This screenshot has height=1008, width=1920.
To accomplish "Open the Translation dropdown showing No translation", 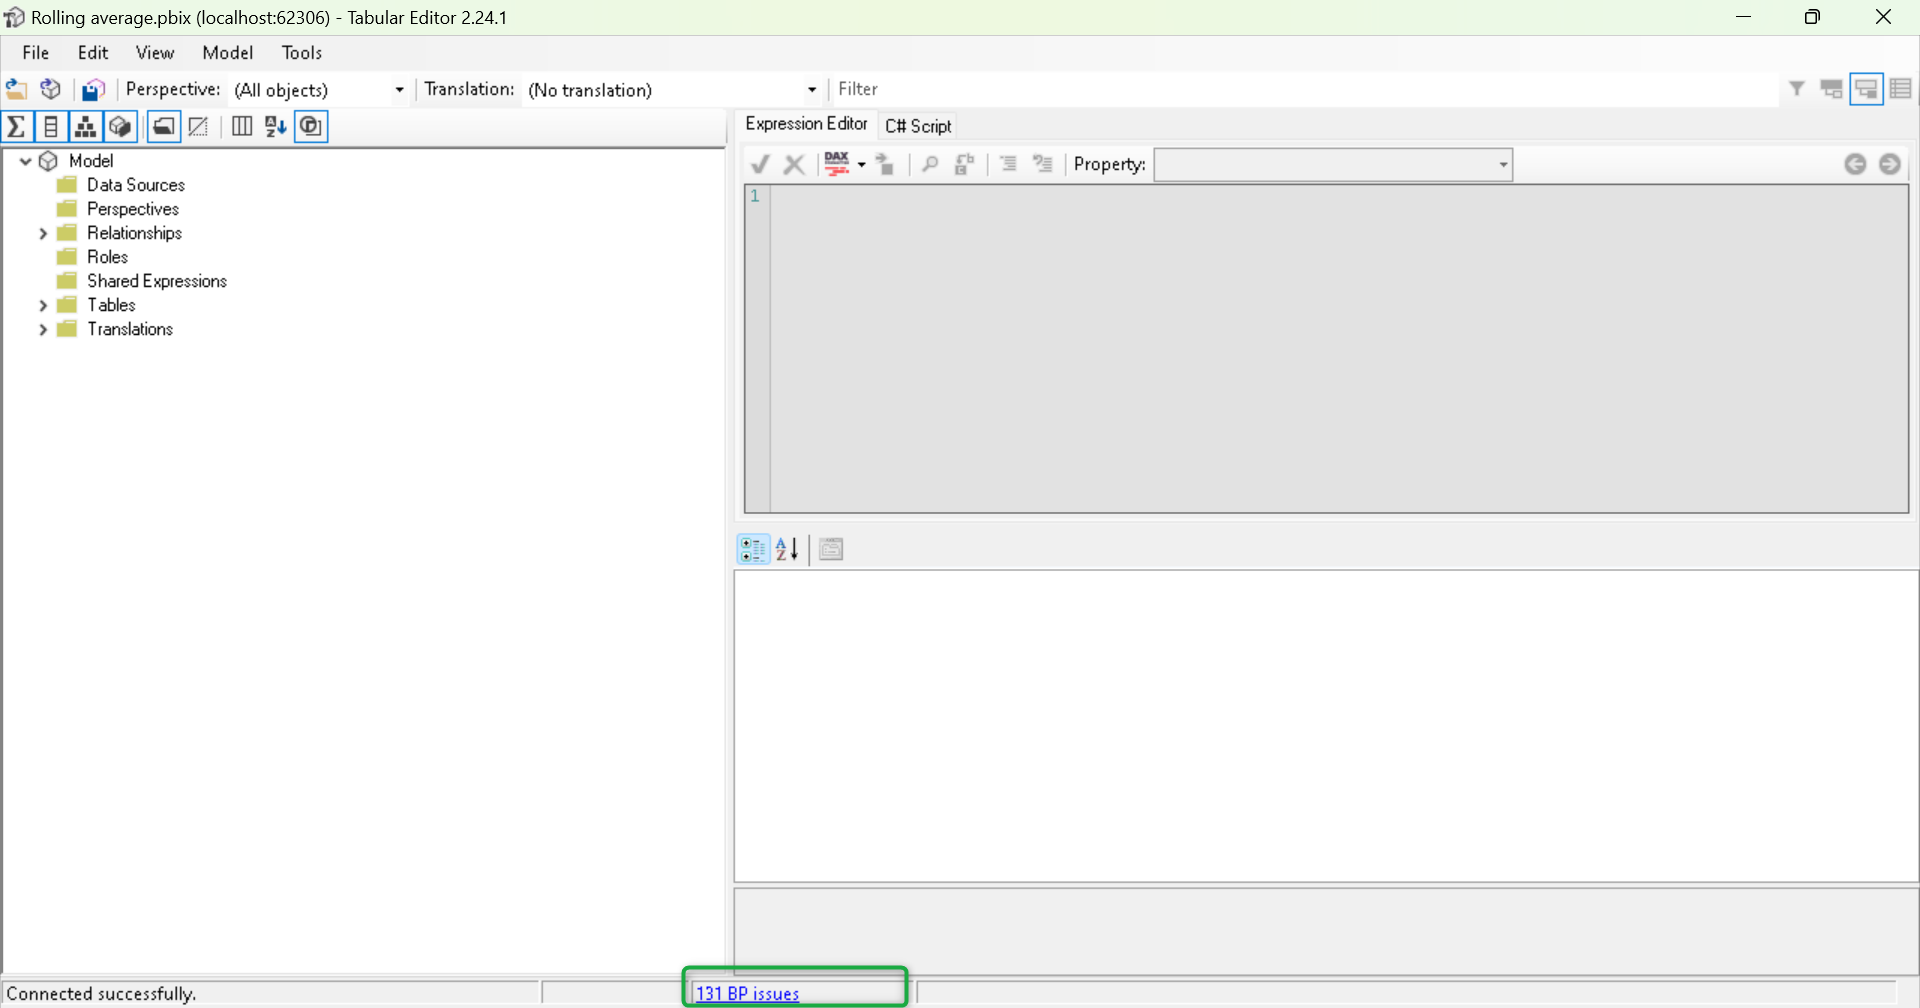I will point(812,90).
